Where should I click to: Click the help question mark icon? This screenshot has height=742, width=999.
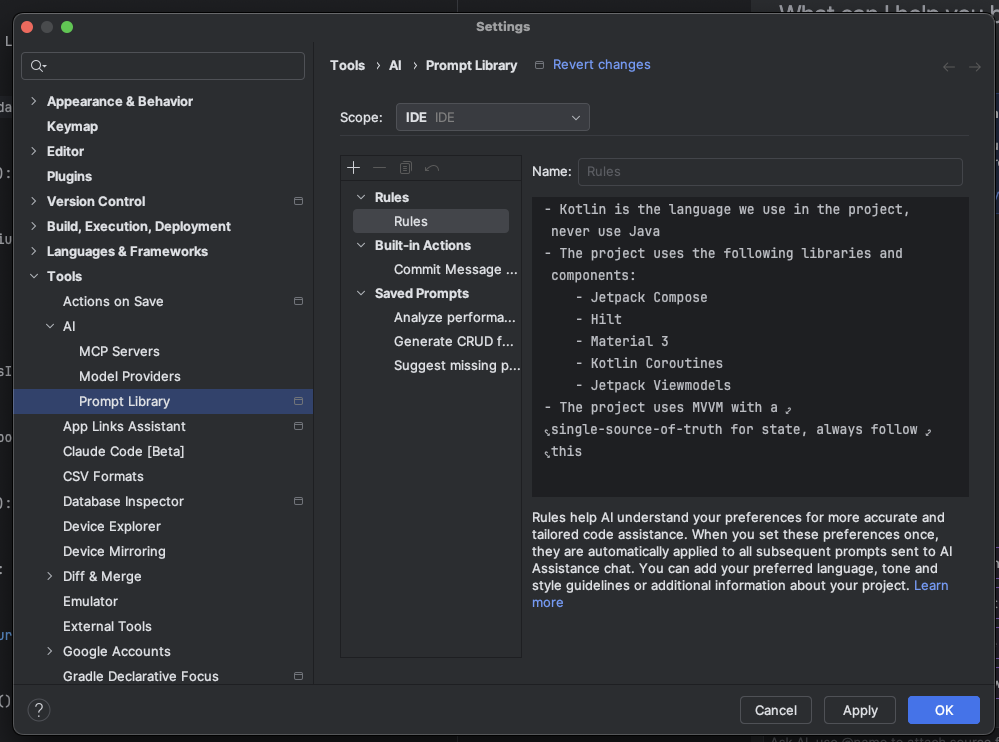39,710
